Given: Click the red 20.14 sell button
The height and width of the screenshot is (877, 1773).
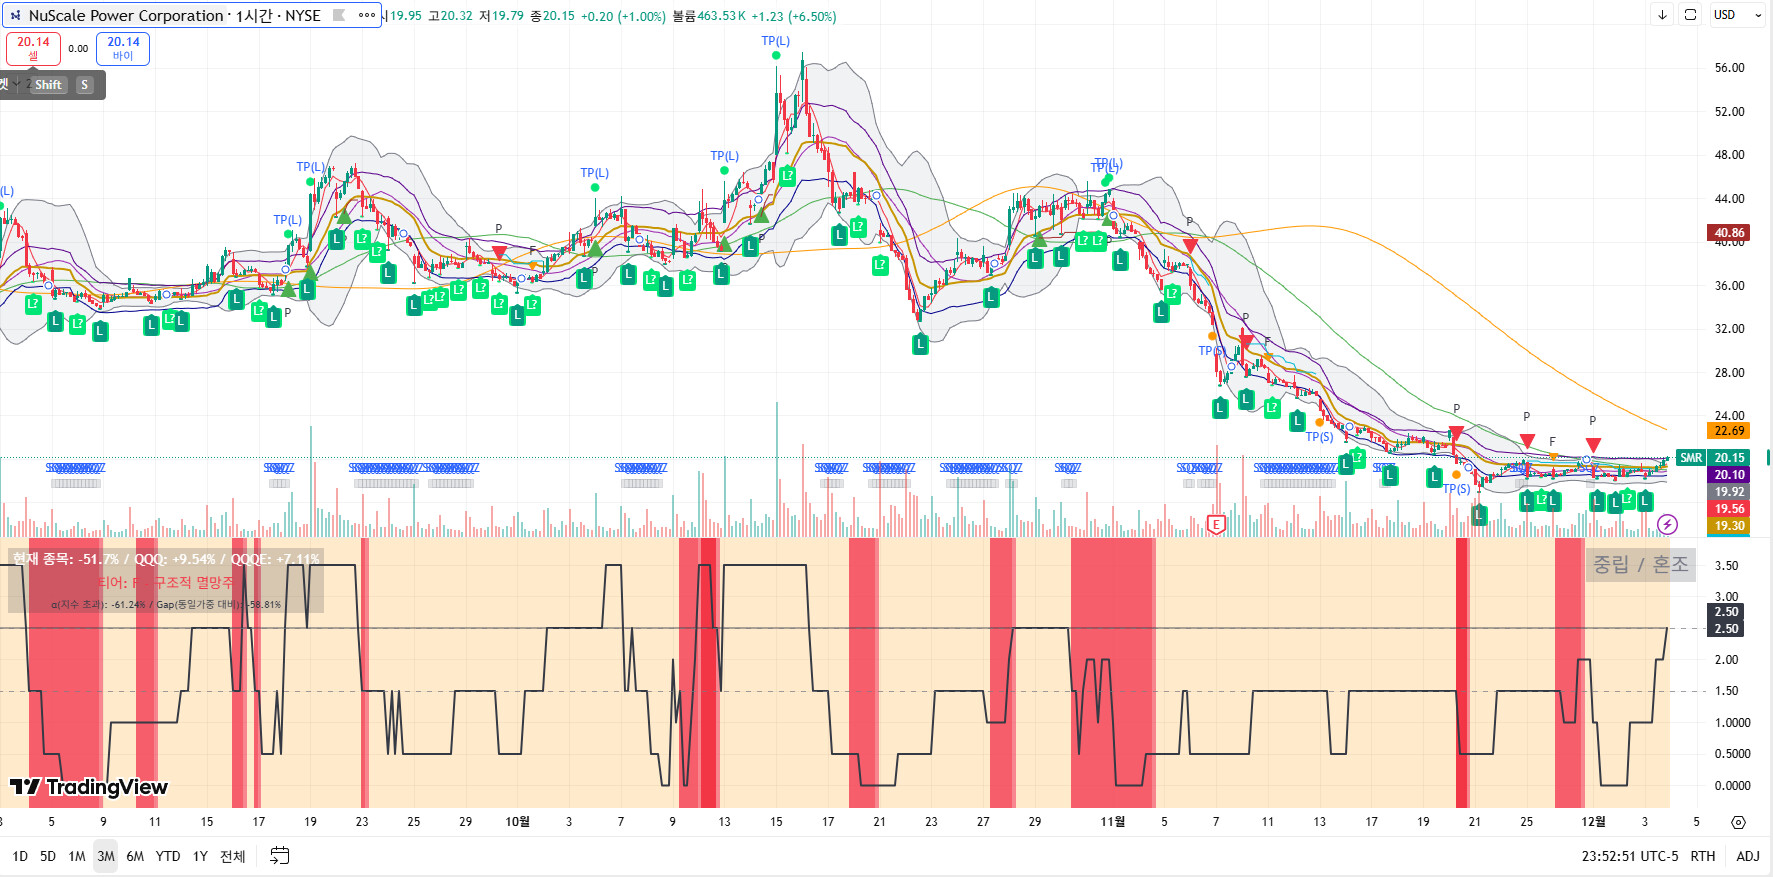Looking at the screenshot, I should click(x=33, y=48).
